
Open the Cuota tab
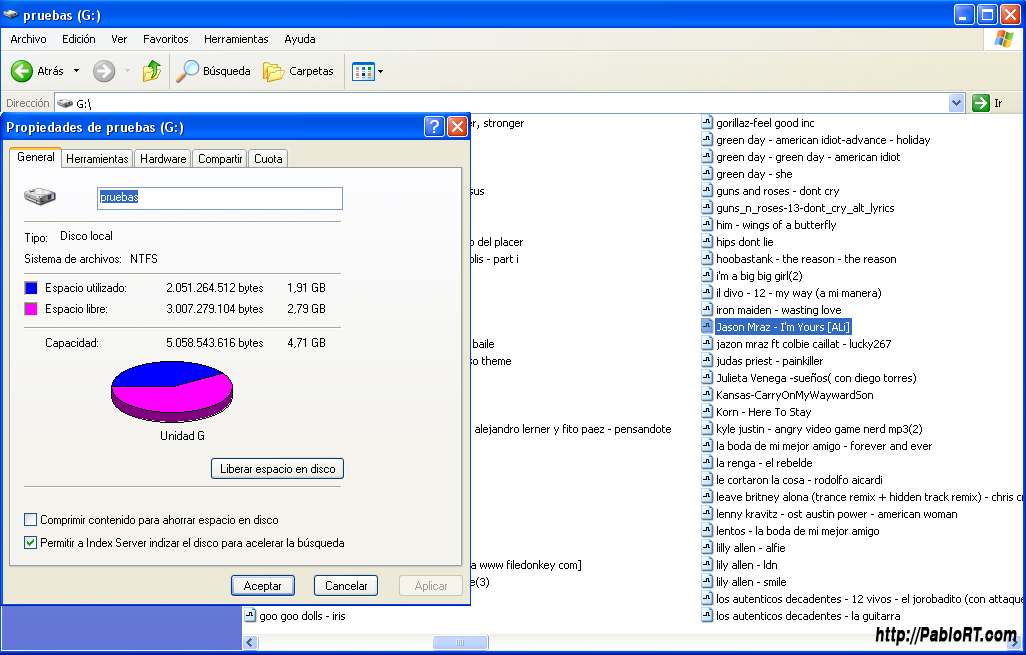[x=268, y=159]
